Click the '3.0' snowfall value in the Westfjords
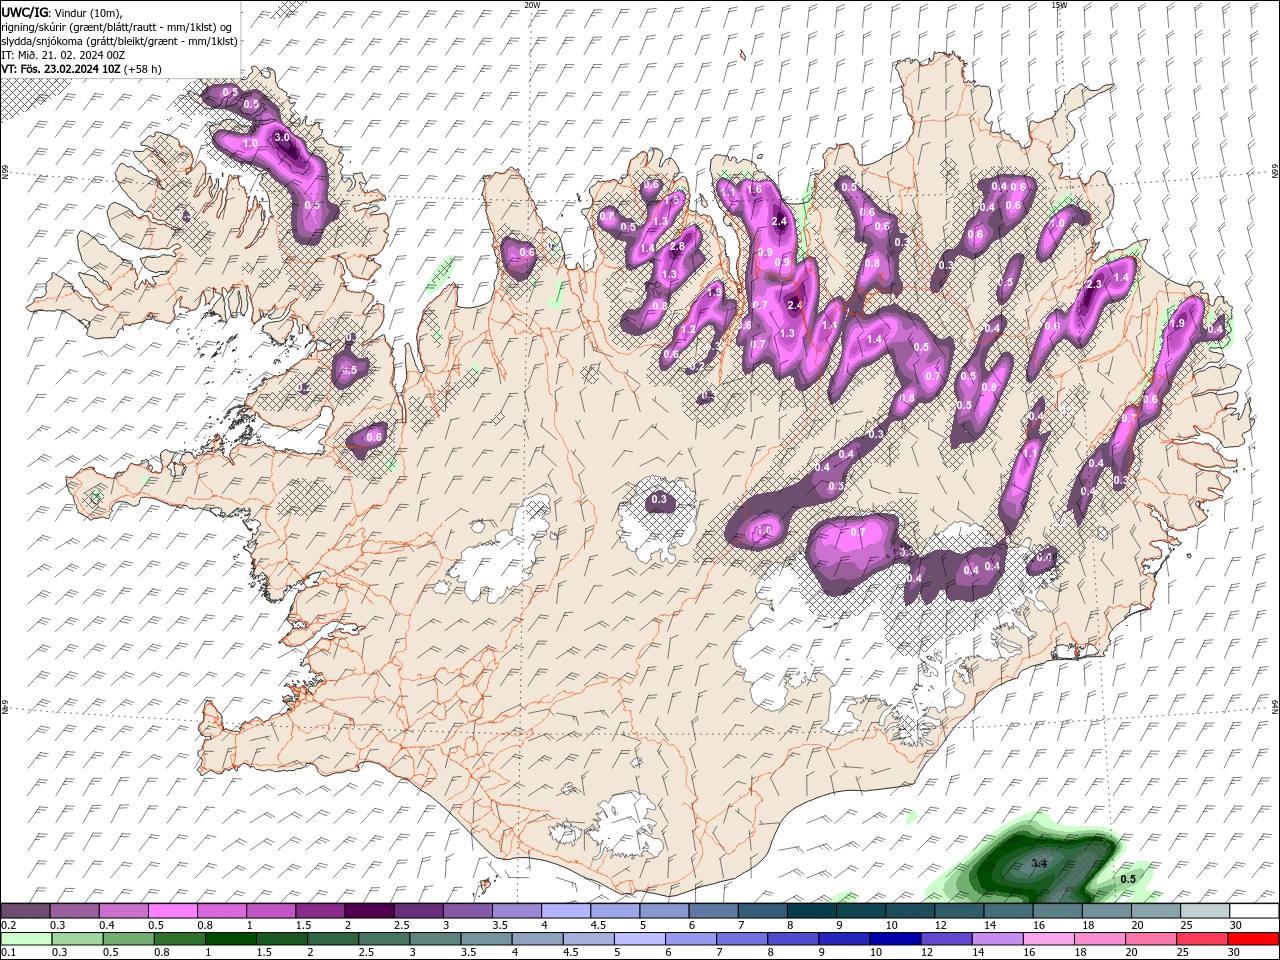 (x=281, y=137)
